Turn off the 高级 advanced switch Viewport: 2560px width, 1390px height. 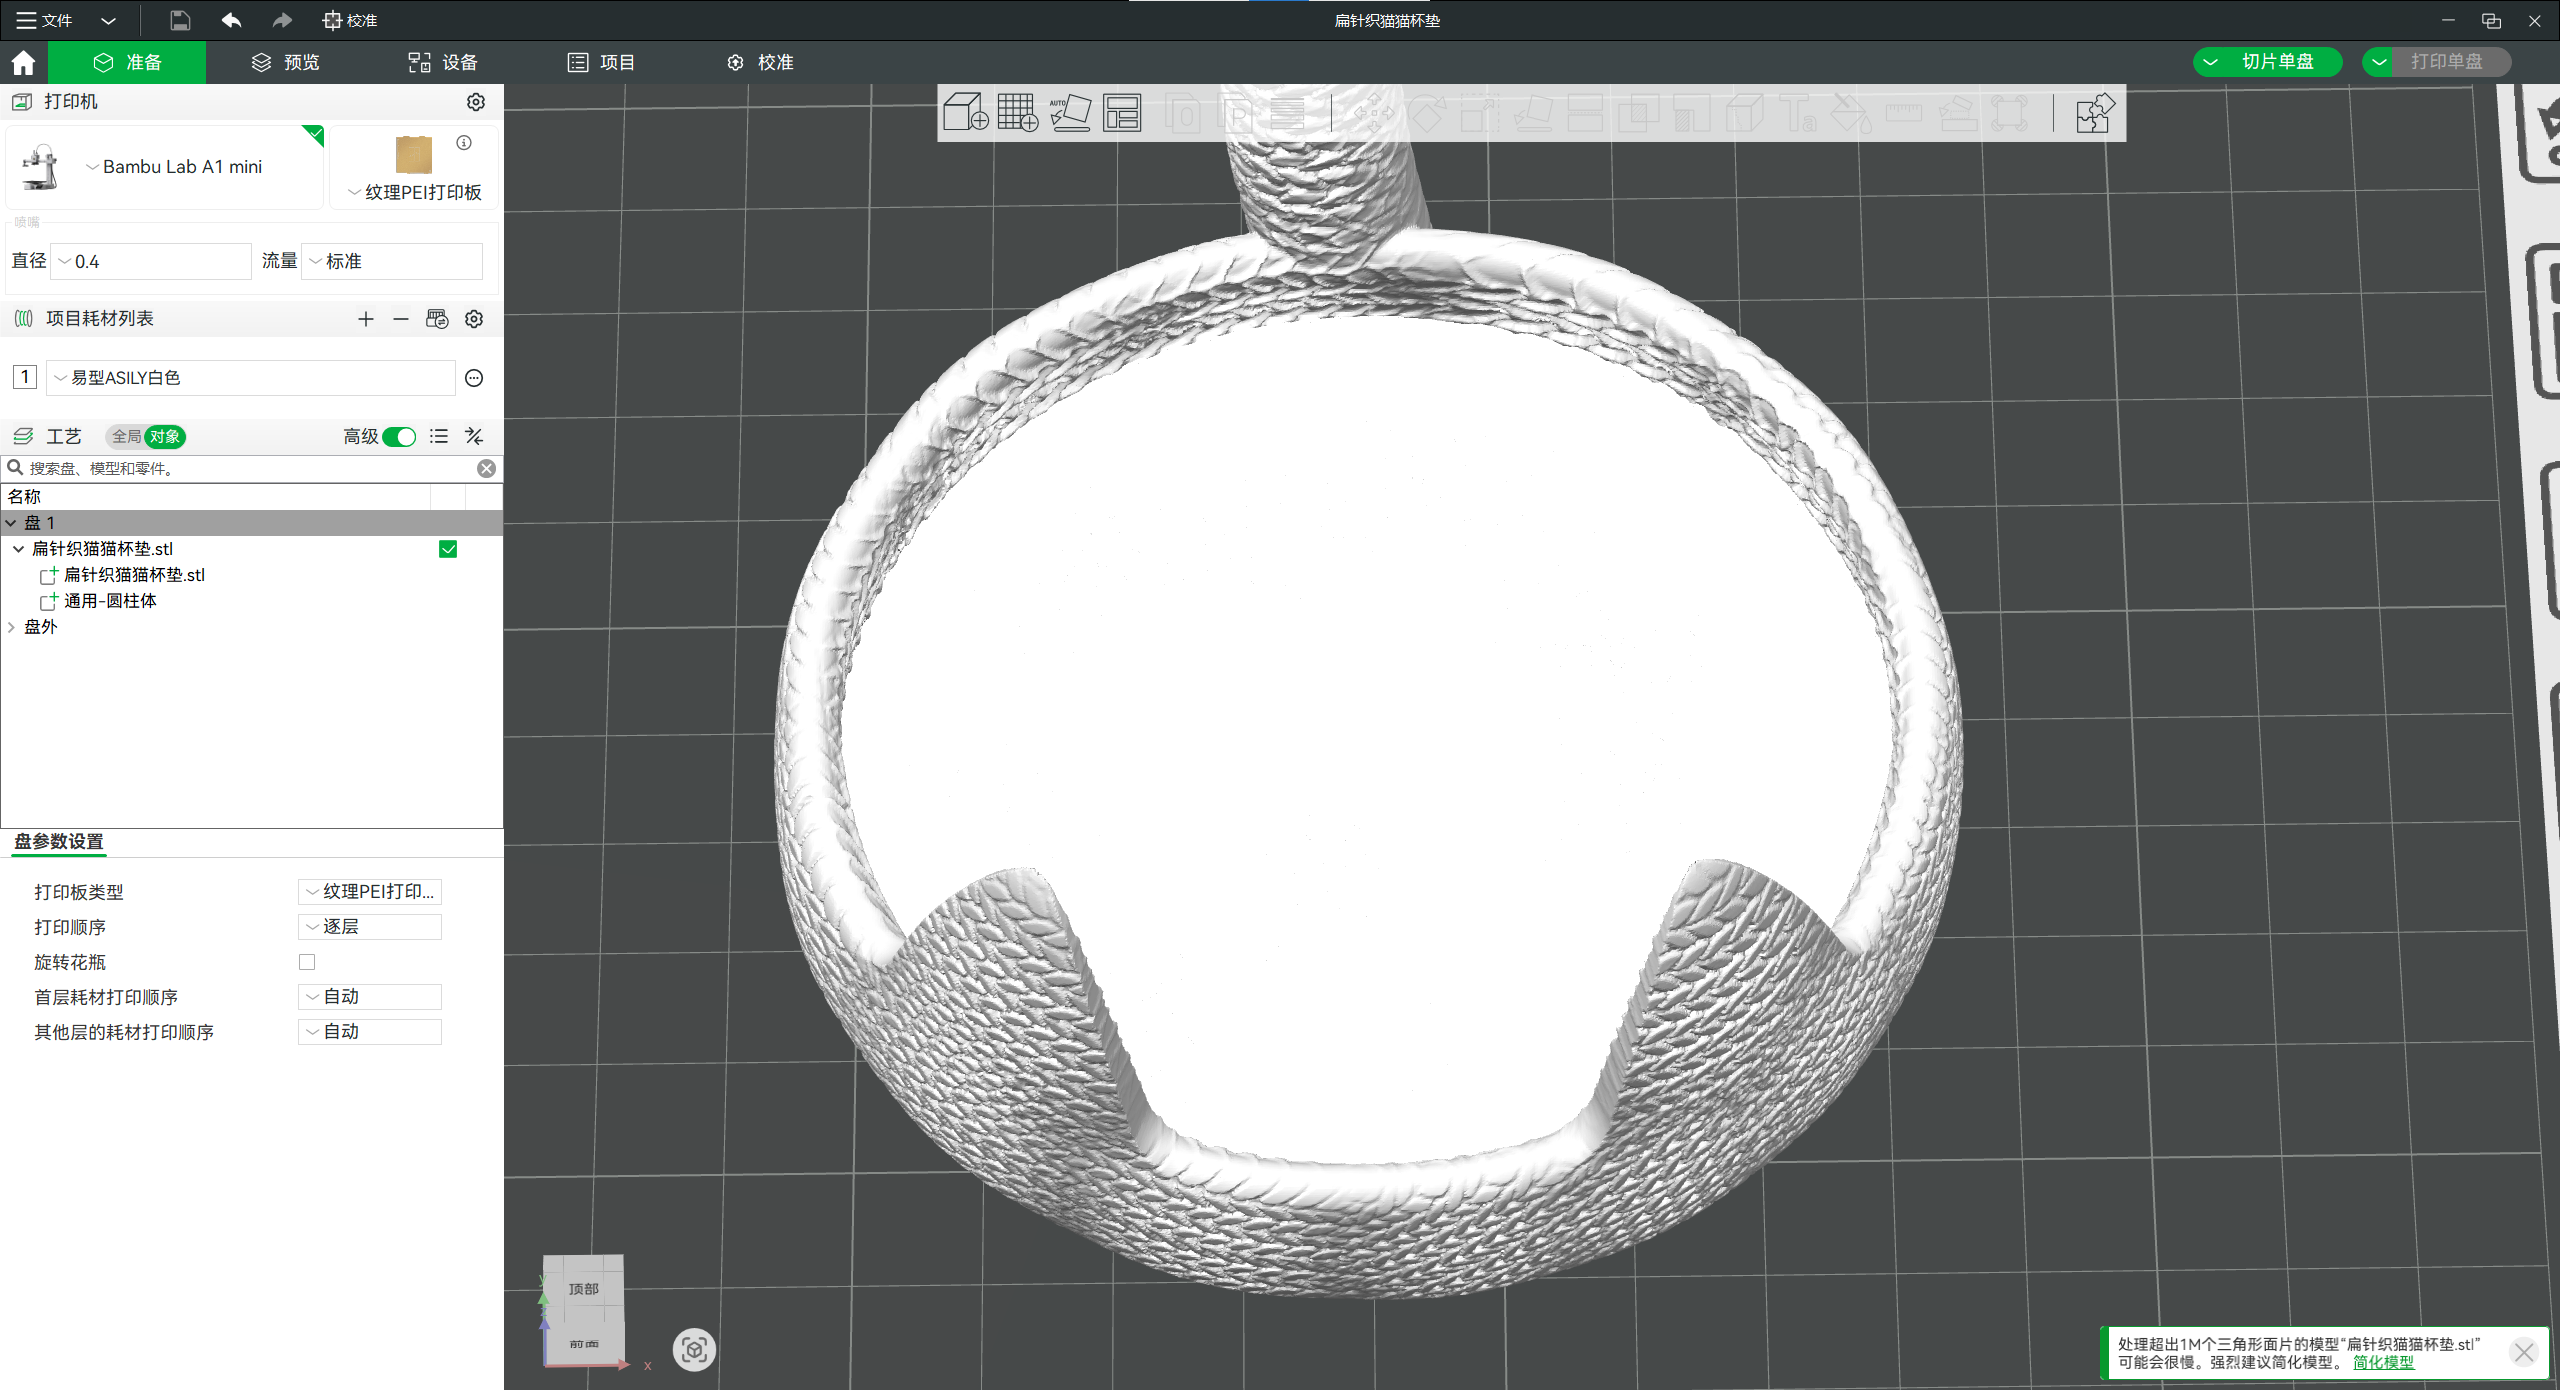point(399,437)
